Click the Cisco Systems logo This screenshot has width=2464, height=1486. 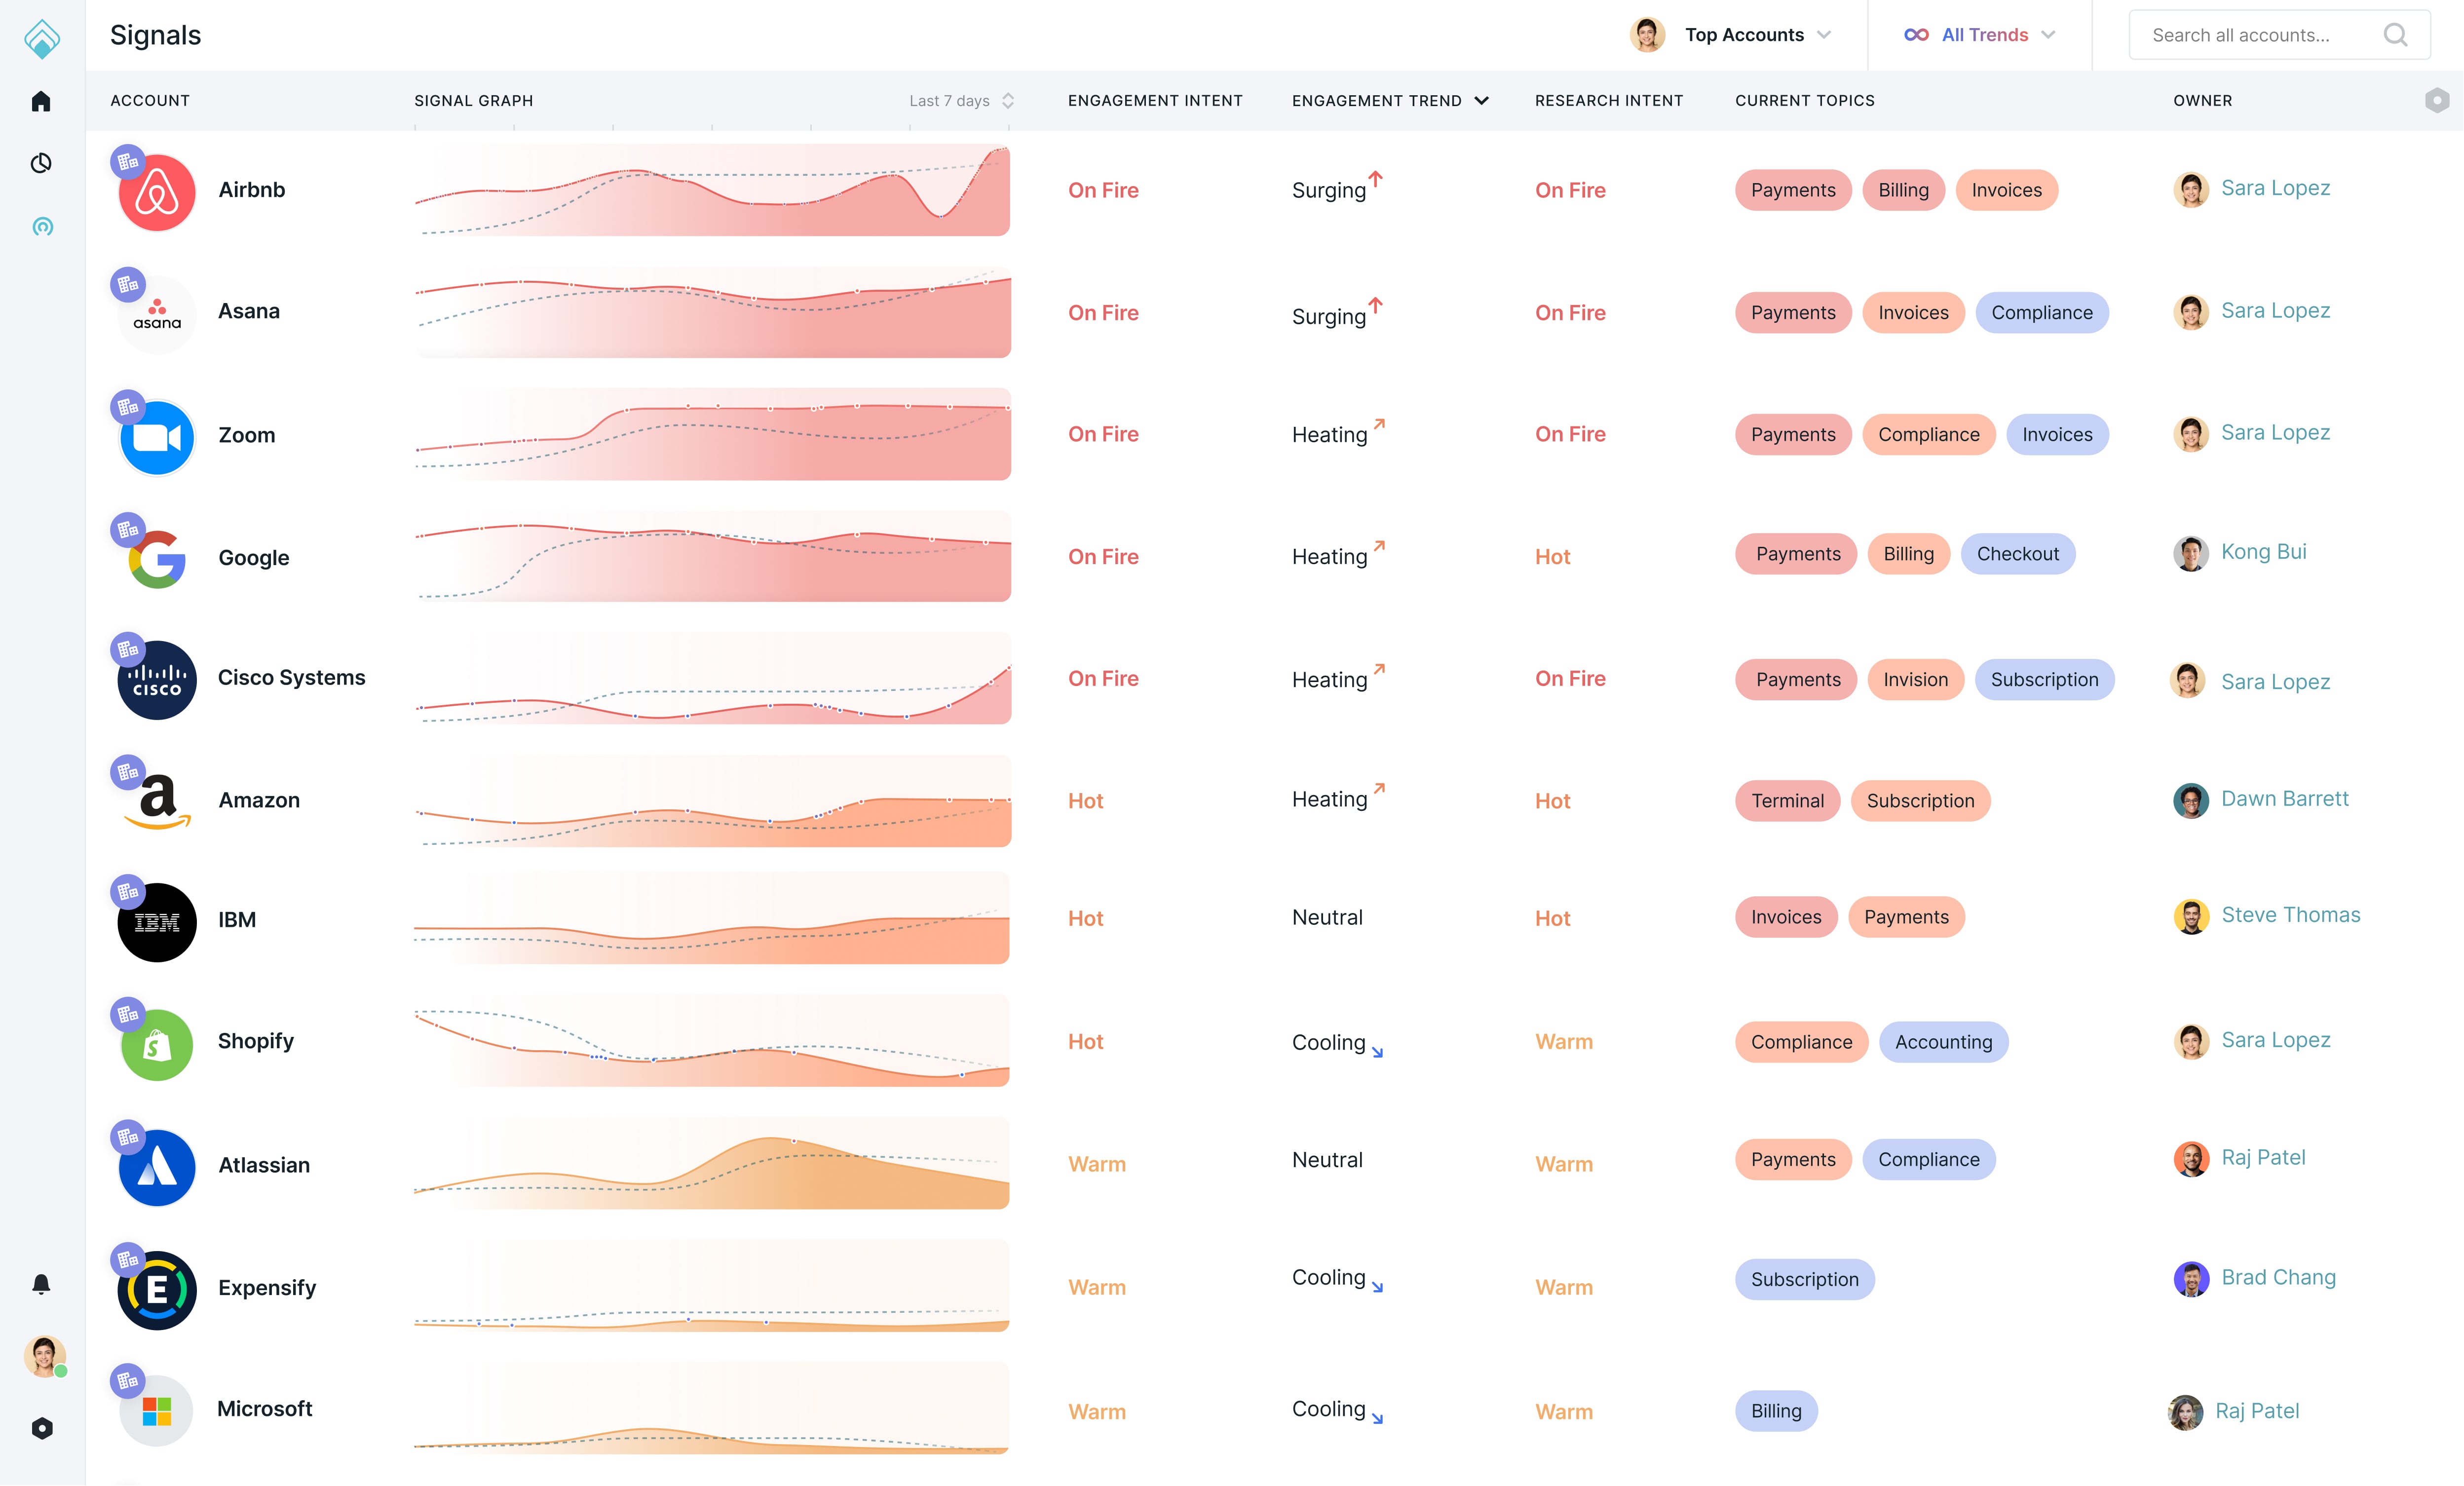157,680
